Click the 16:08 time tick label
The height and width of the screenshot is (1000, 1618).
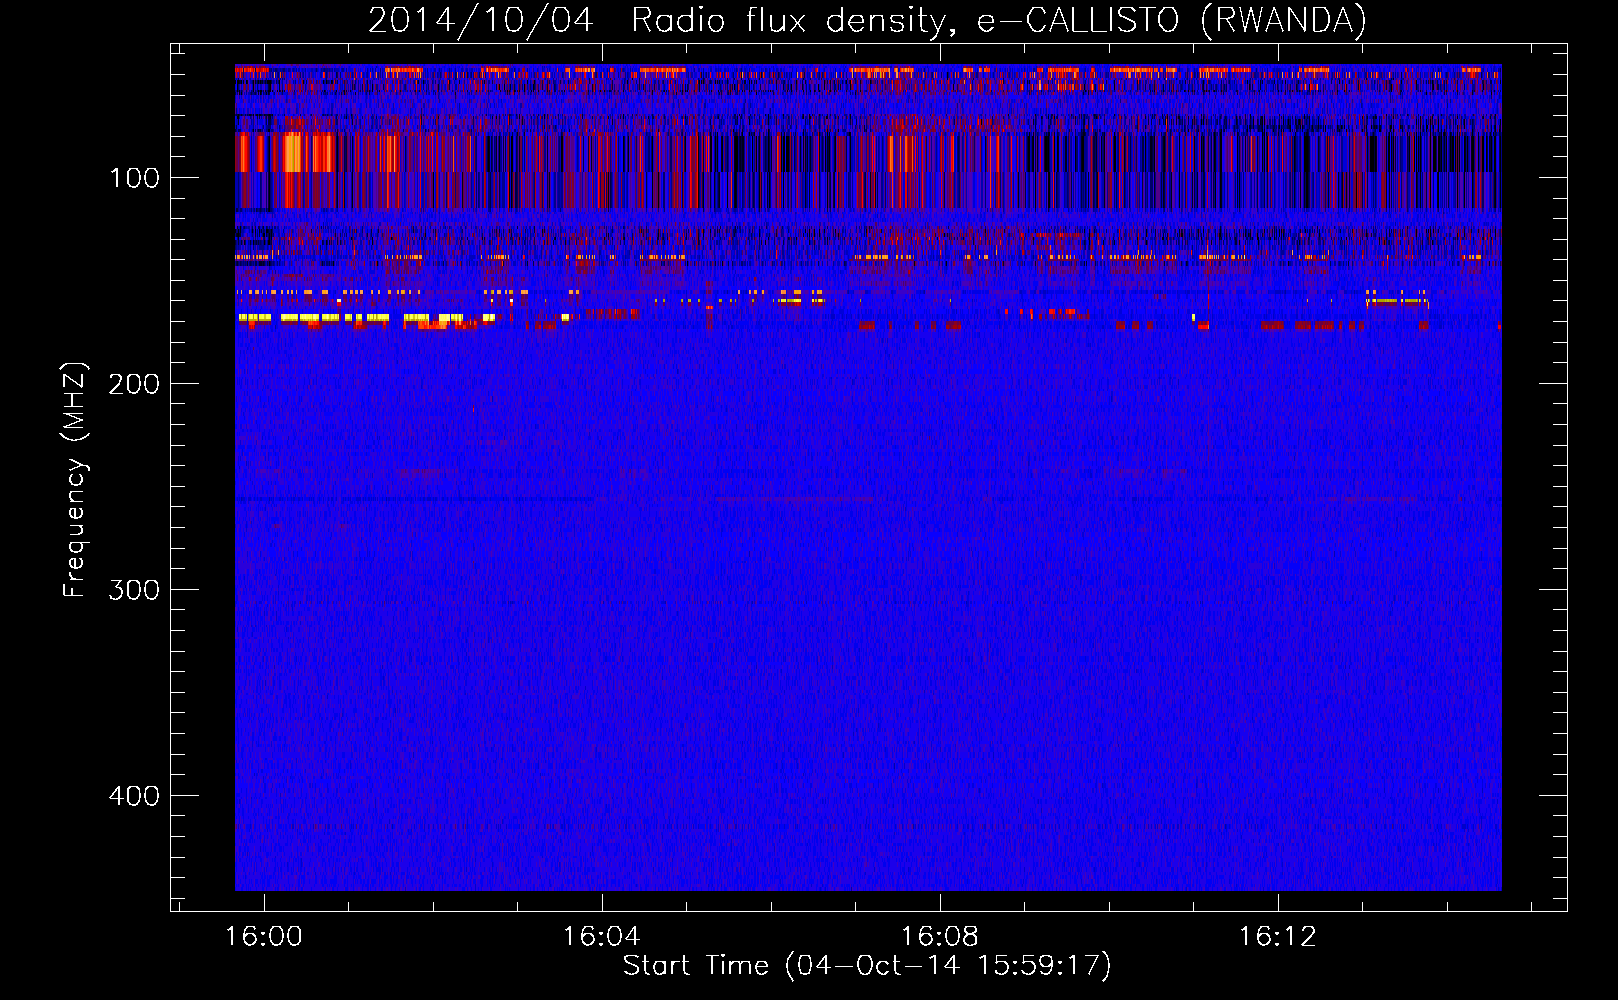[x=940, y=936]
